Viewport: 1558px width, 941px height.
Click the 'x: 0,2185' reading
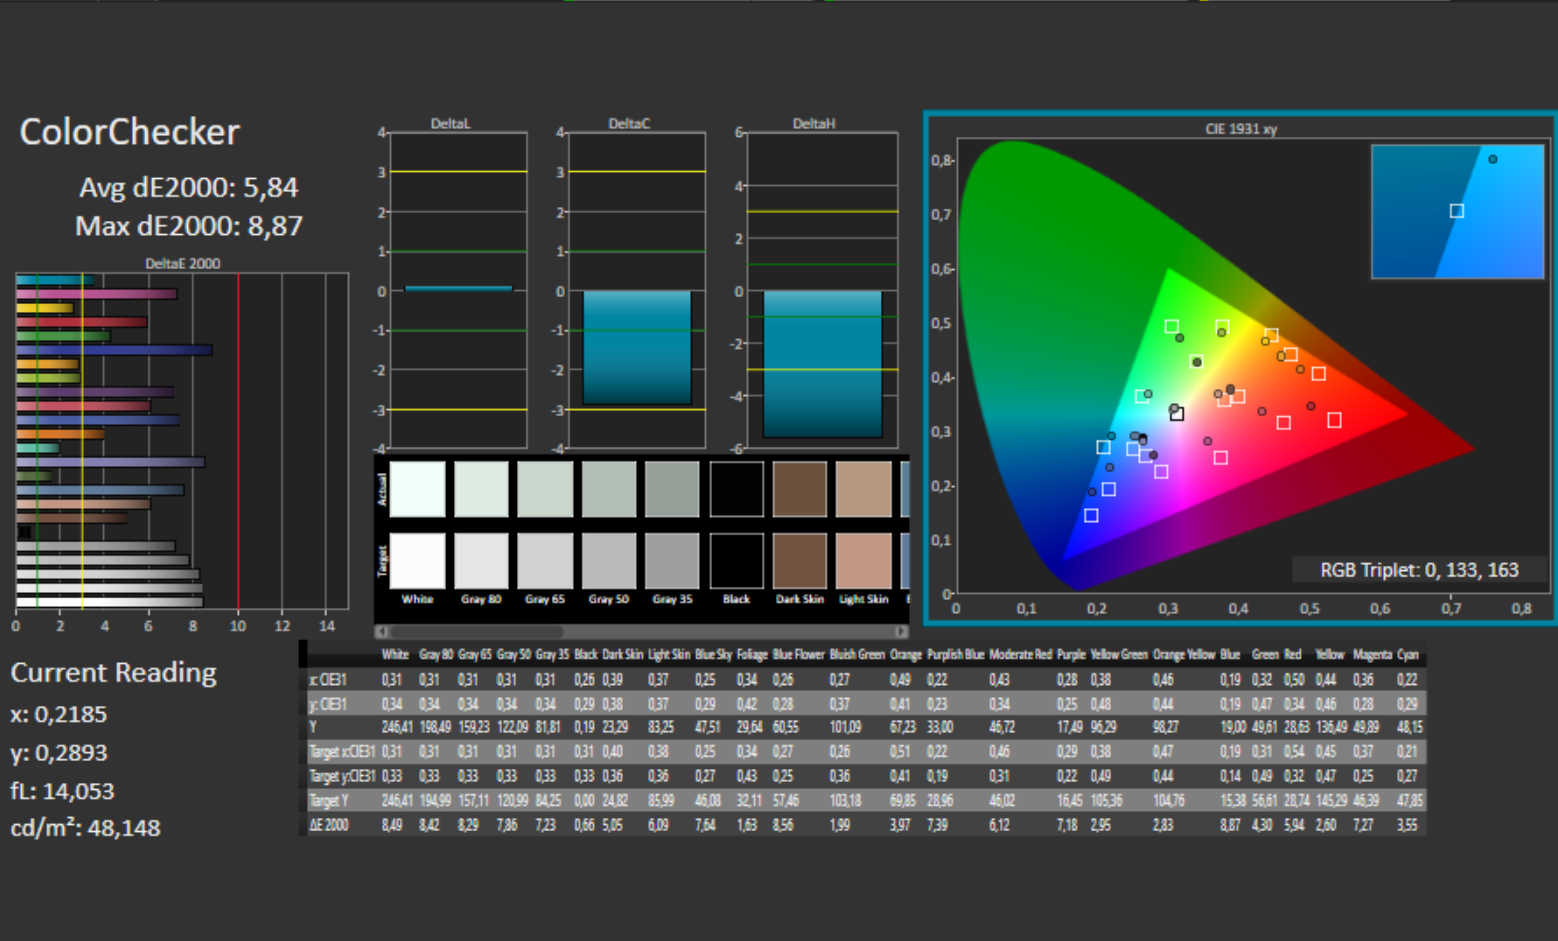[58, 714]
